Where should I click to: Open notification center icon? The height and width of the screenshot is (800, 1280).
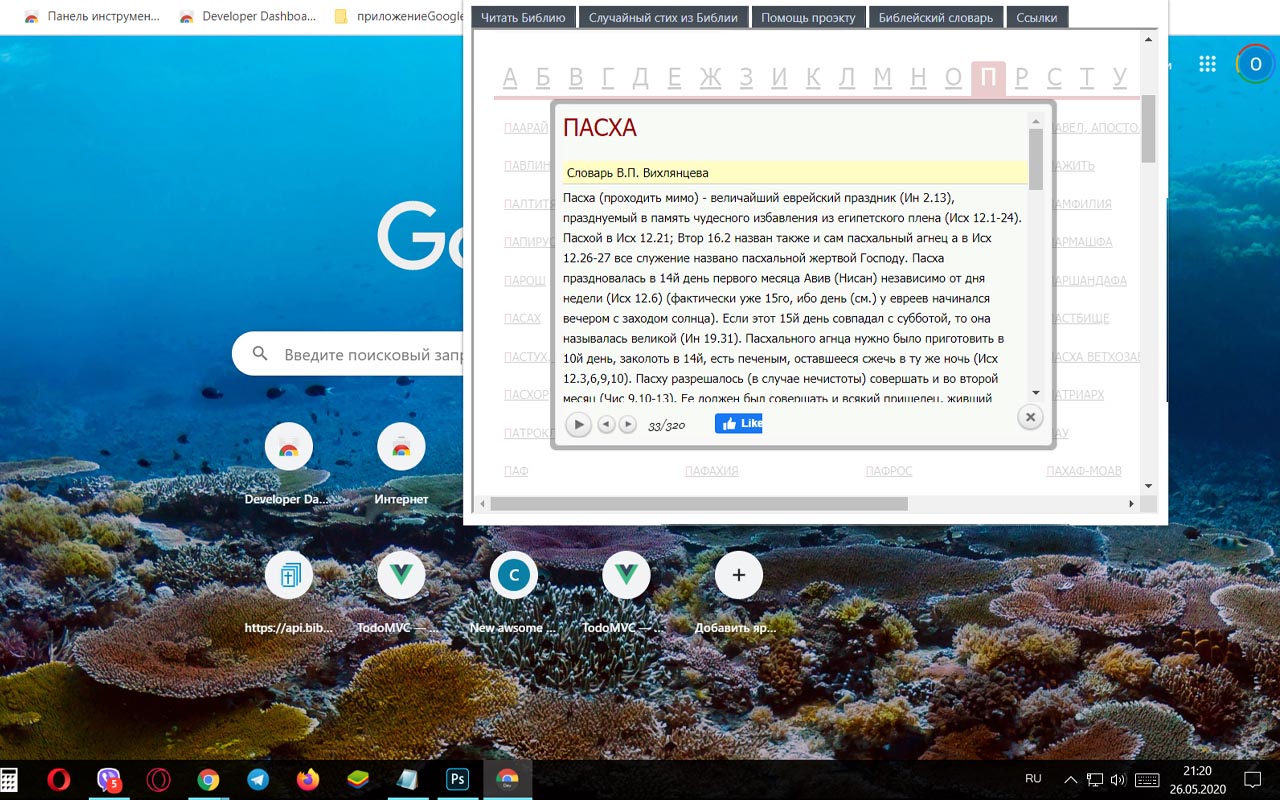click(1252, 780)
